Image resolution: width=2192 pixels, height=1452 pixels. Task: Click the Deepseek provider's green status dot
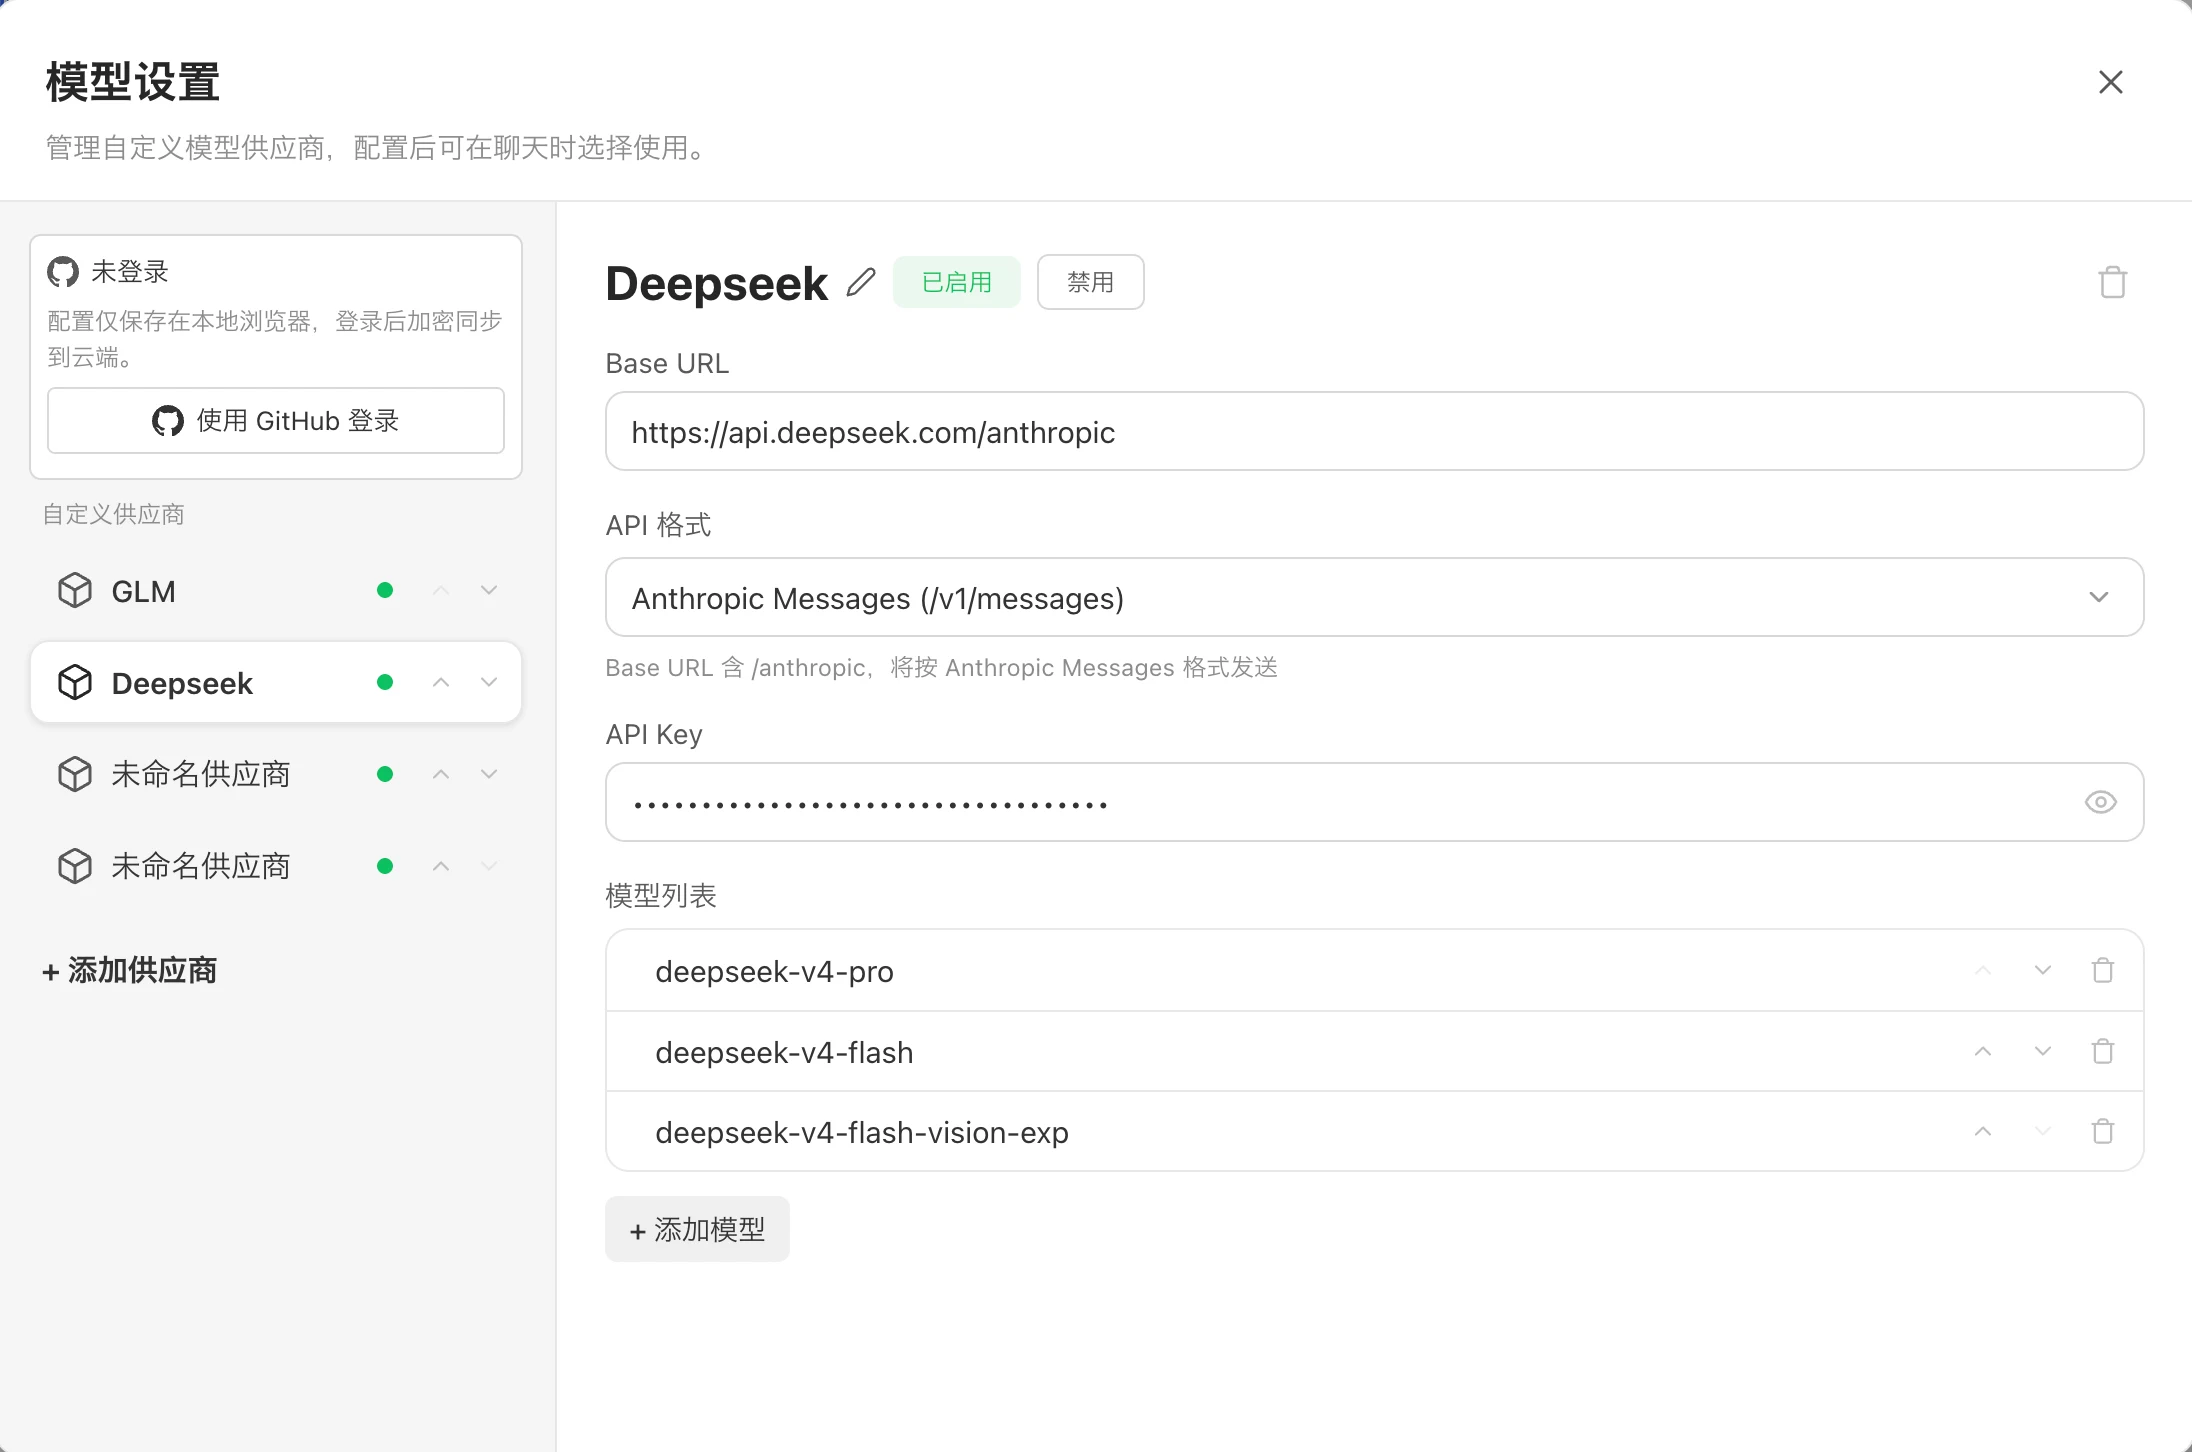pyautogui.click(x=385, y=682)
